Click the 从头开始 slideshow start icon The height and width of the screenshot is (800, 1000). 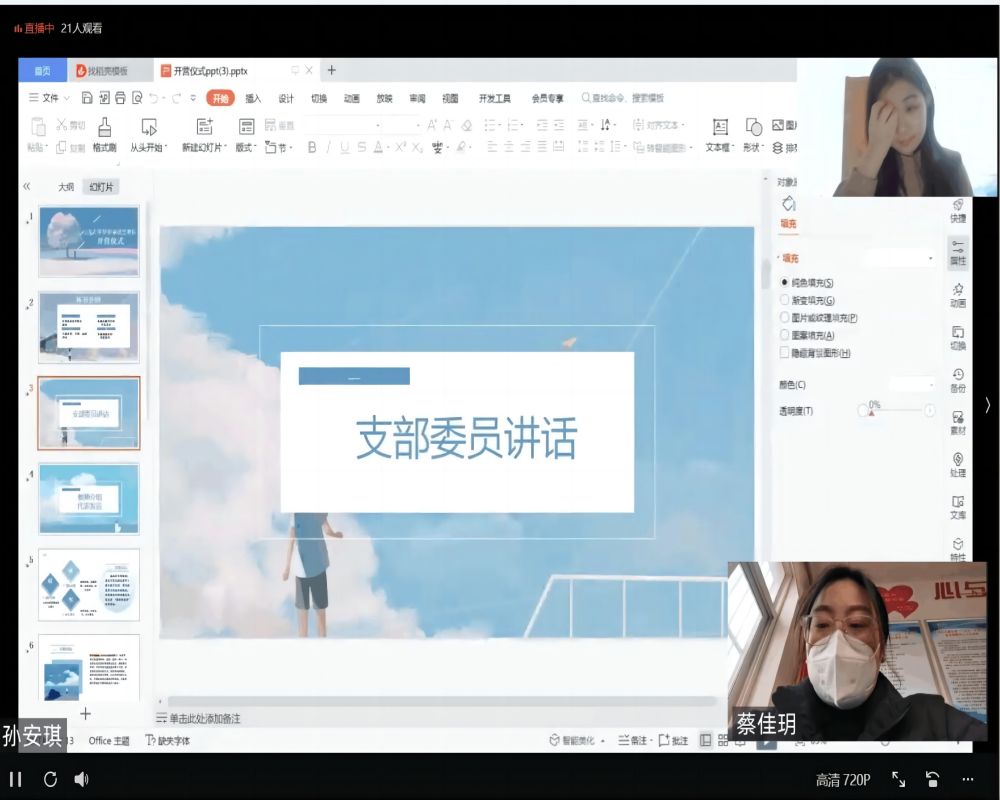149,127
